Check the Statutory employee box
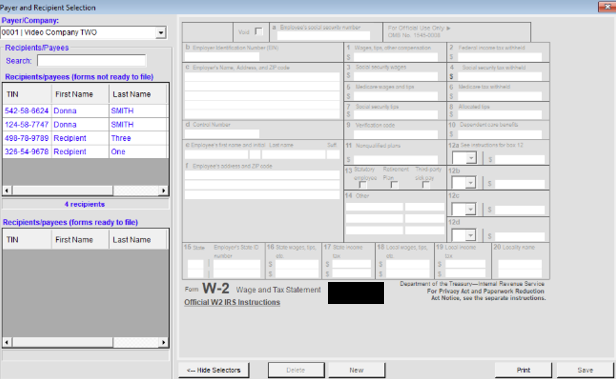 click(362, 185)
